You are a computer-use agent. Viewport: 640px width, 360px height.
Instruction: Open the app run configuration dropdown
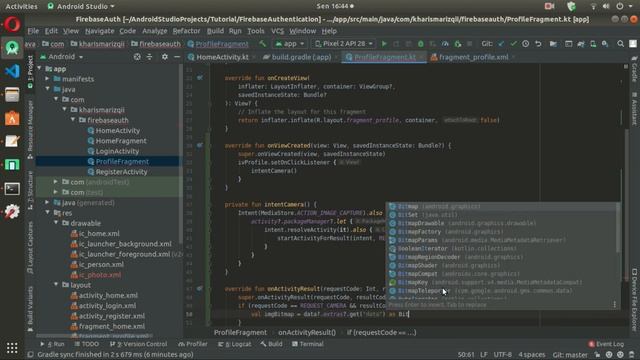tap(289, 44)
